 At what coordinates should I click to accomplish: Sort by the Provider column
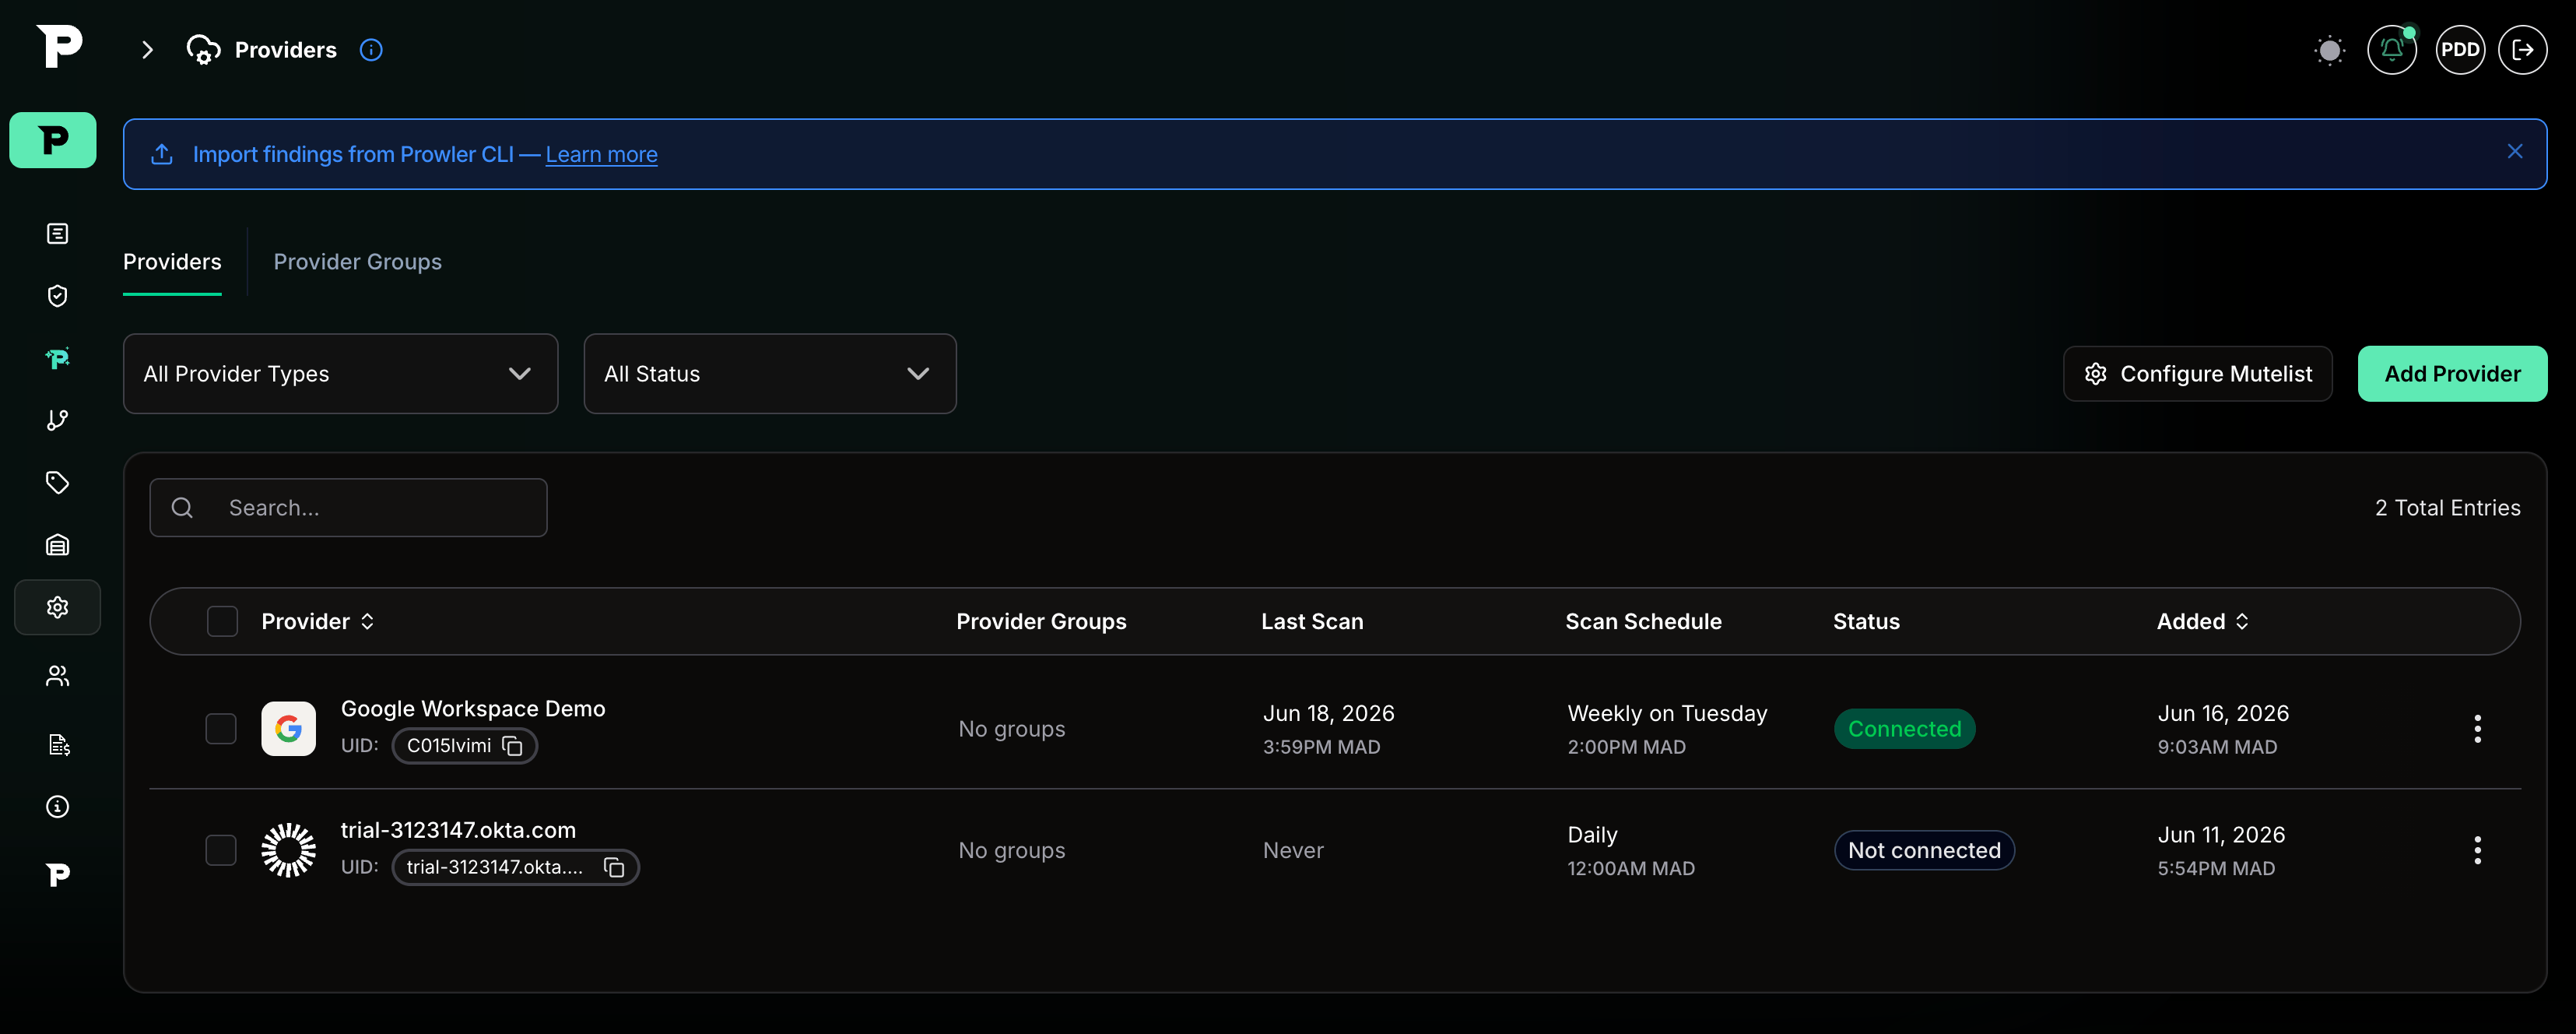pos(317,621)
